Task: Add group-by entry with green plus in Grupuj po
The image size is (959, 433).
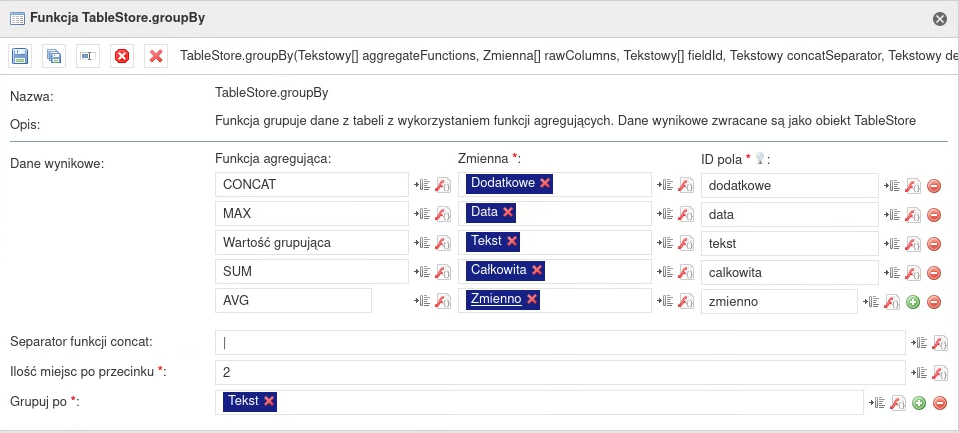Action: pos(919,402)
